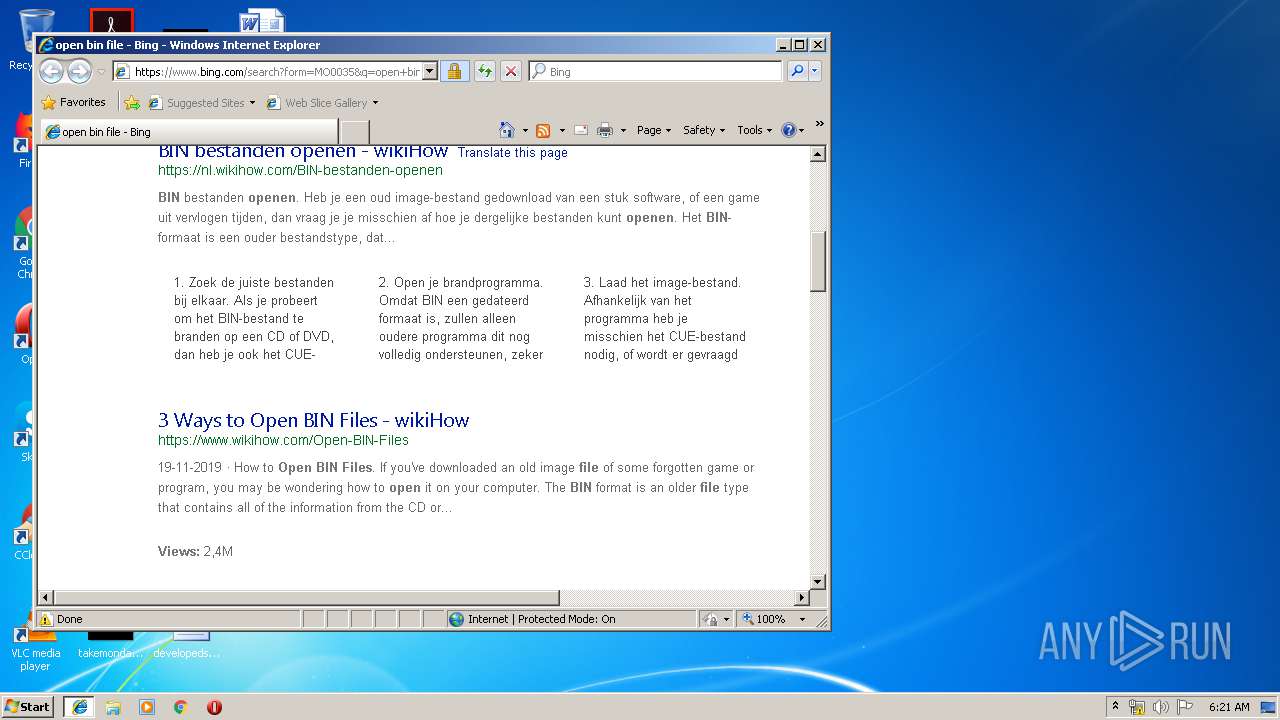Expand the Home button dropdown arrow
This screenshot has width=1280, height=720.
(x=525, y=130)
